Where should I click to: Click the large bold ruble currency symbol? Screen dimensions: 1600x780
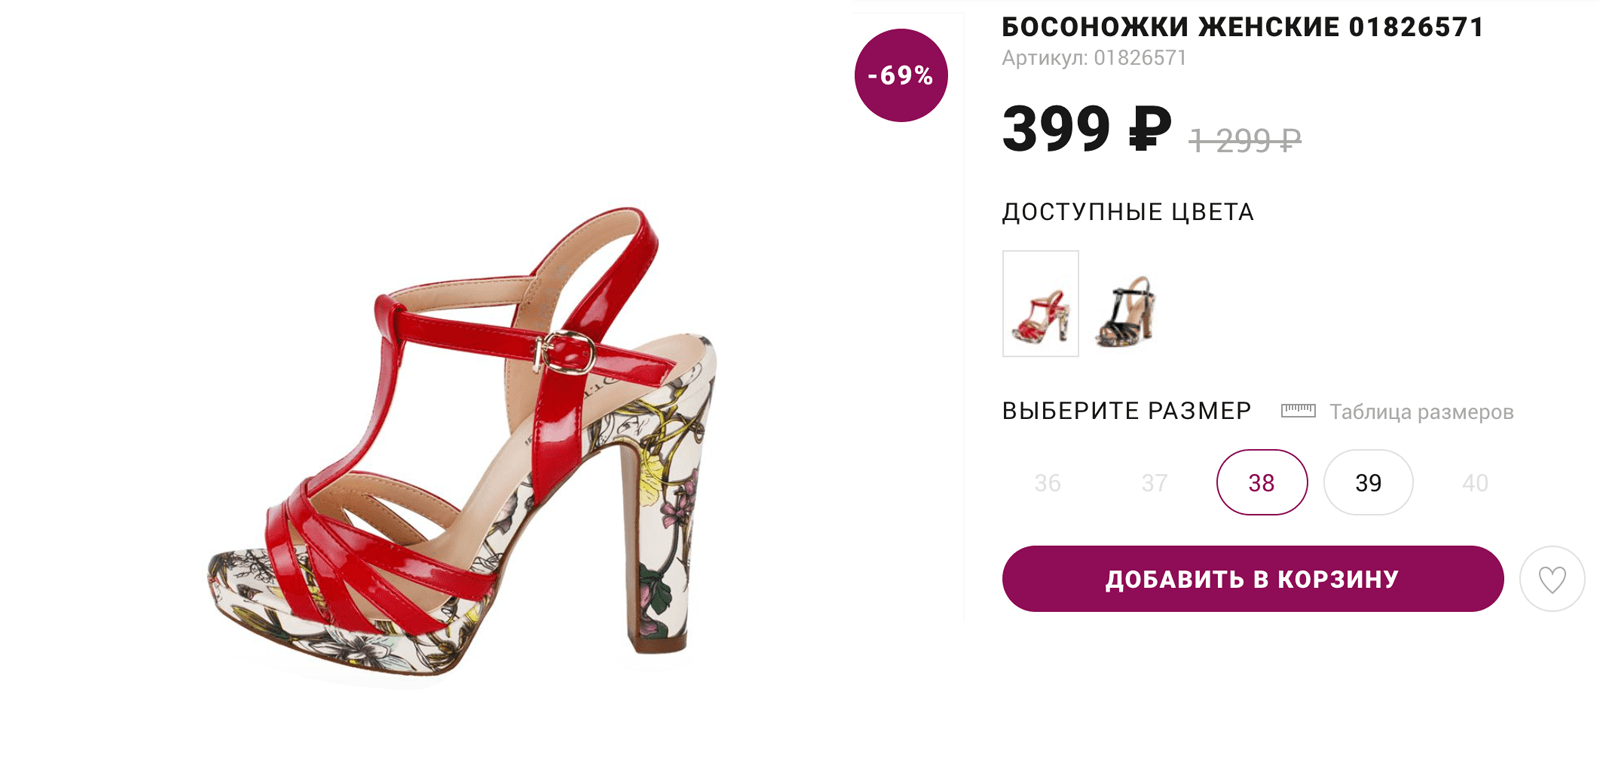[x=1150, y=129]
